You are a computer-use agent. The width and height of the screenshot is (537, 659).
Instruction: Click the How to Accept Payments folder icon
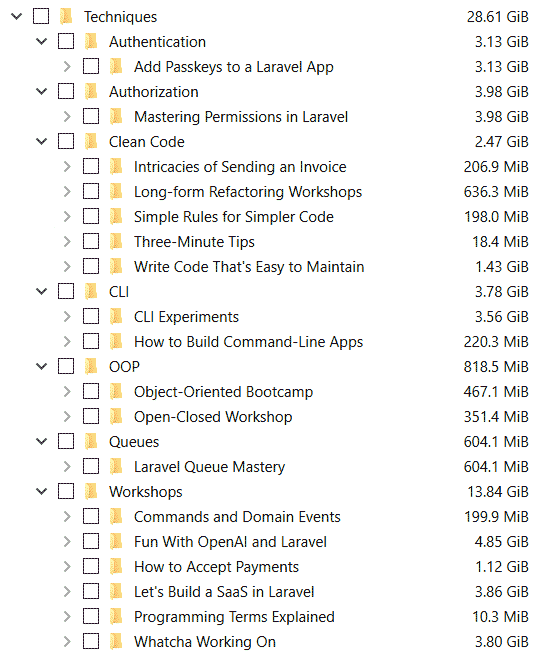coord(116,567)
